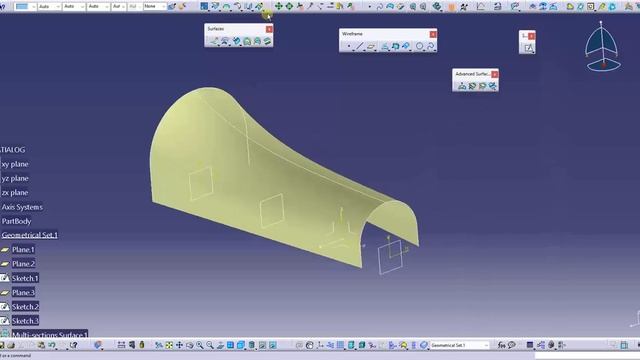Select the Parallel Curve tool in Wireframe toolbar

(405, 46)
